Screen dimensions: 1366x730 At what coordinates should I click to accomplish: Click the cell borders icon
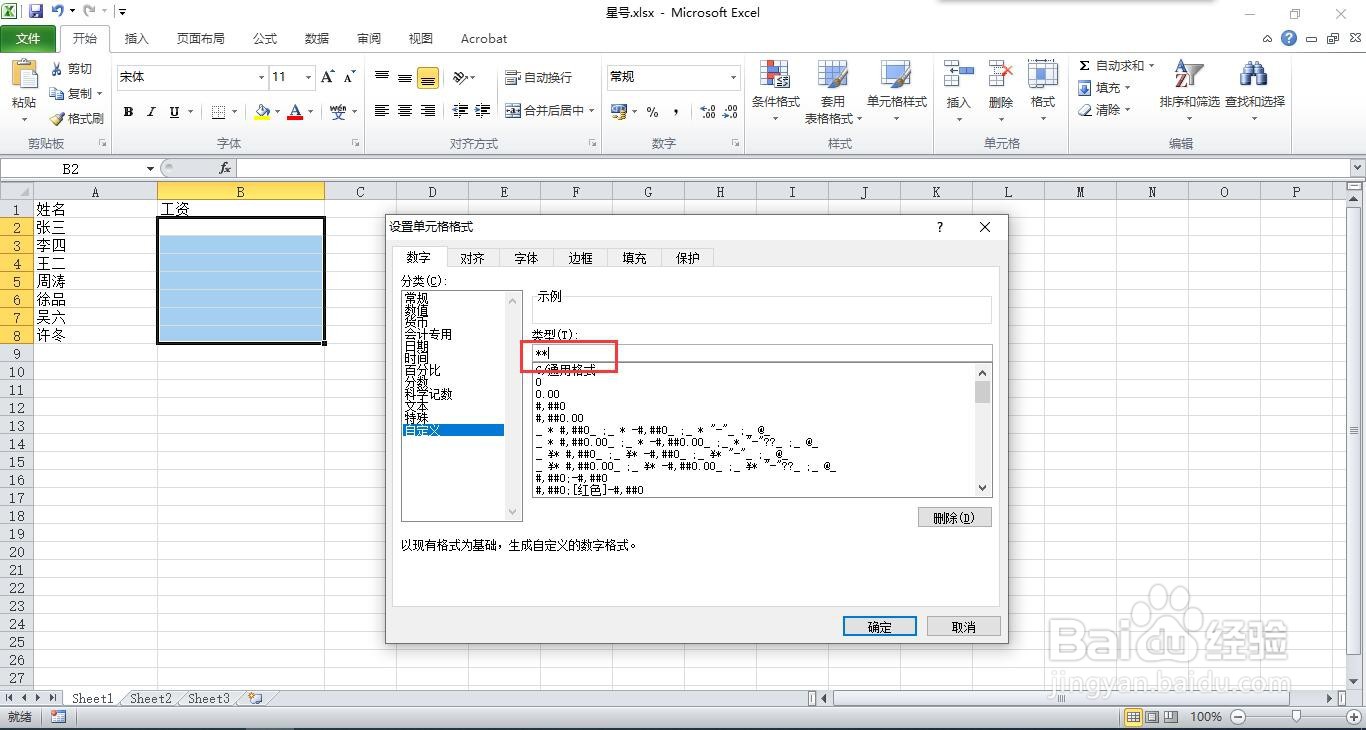[219, 112]
